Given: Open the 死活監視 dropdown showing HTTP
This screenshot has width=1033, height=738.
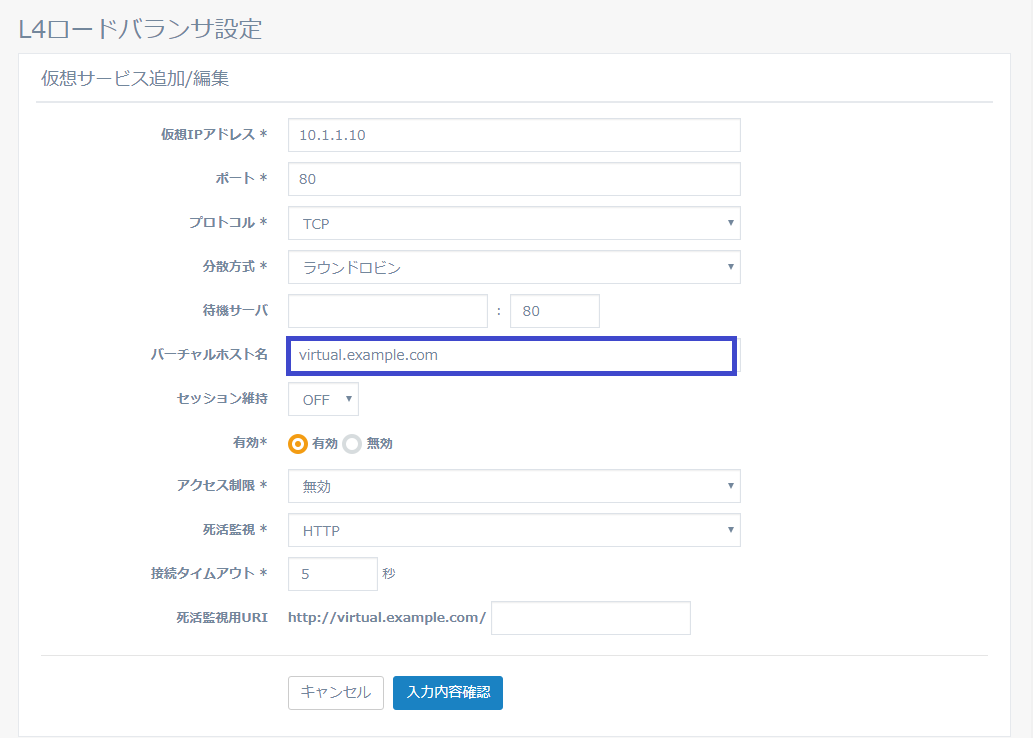Looking at the screenshot, I should pos(513,530).
